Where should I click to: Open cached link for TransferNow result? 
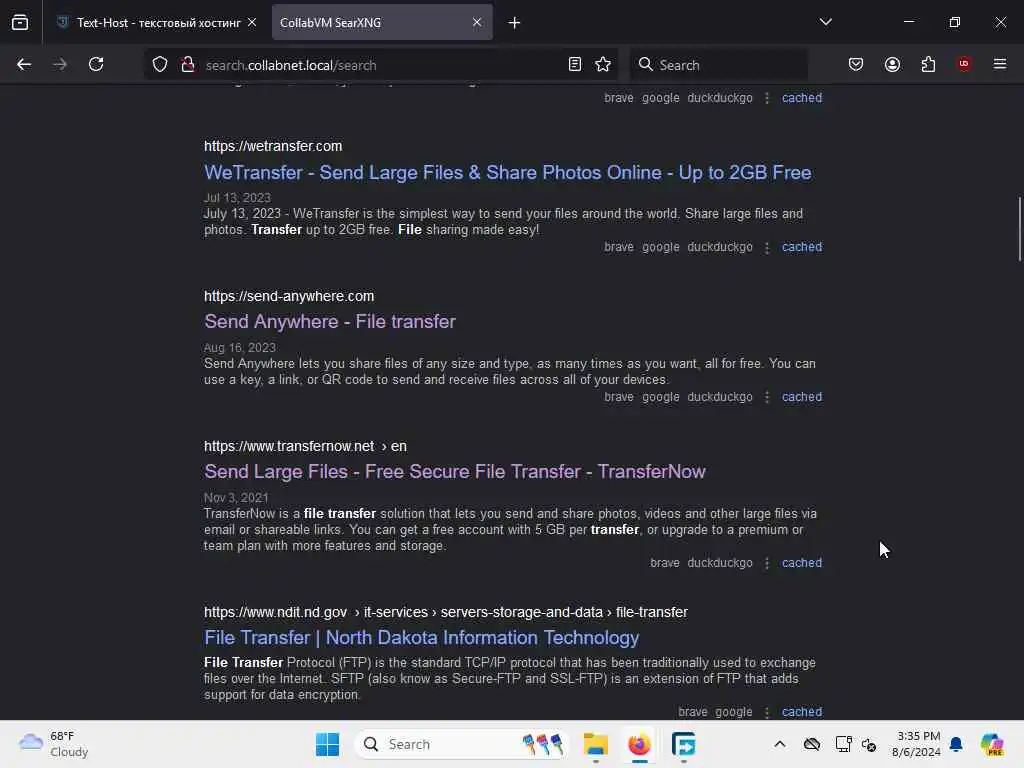pos(802,562)
